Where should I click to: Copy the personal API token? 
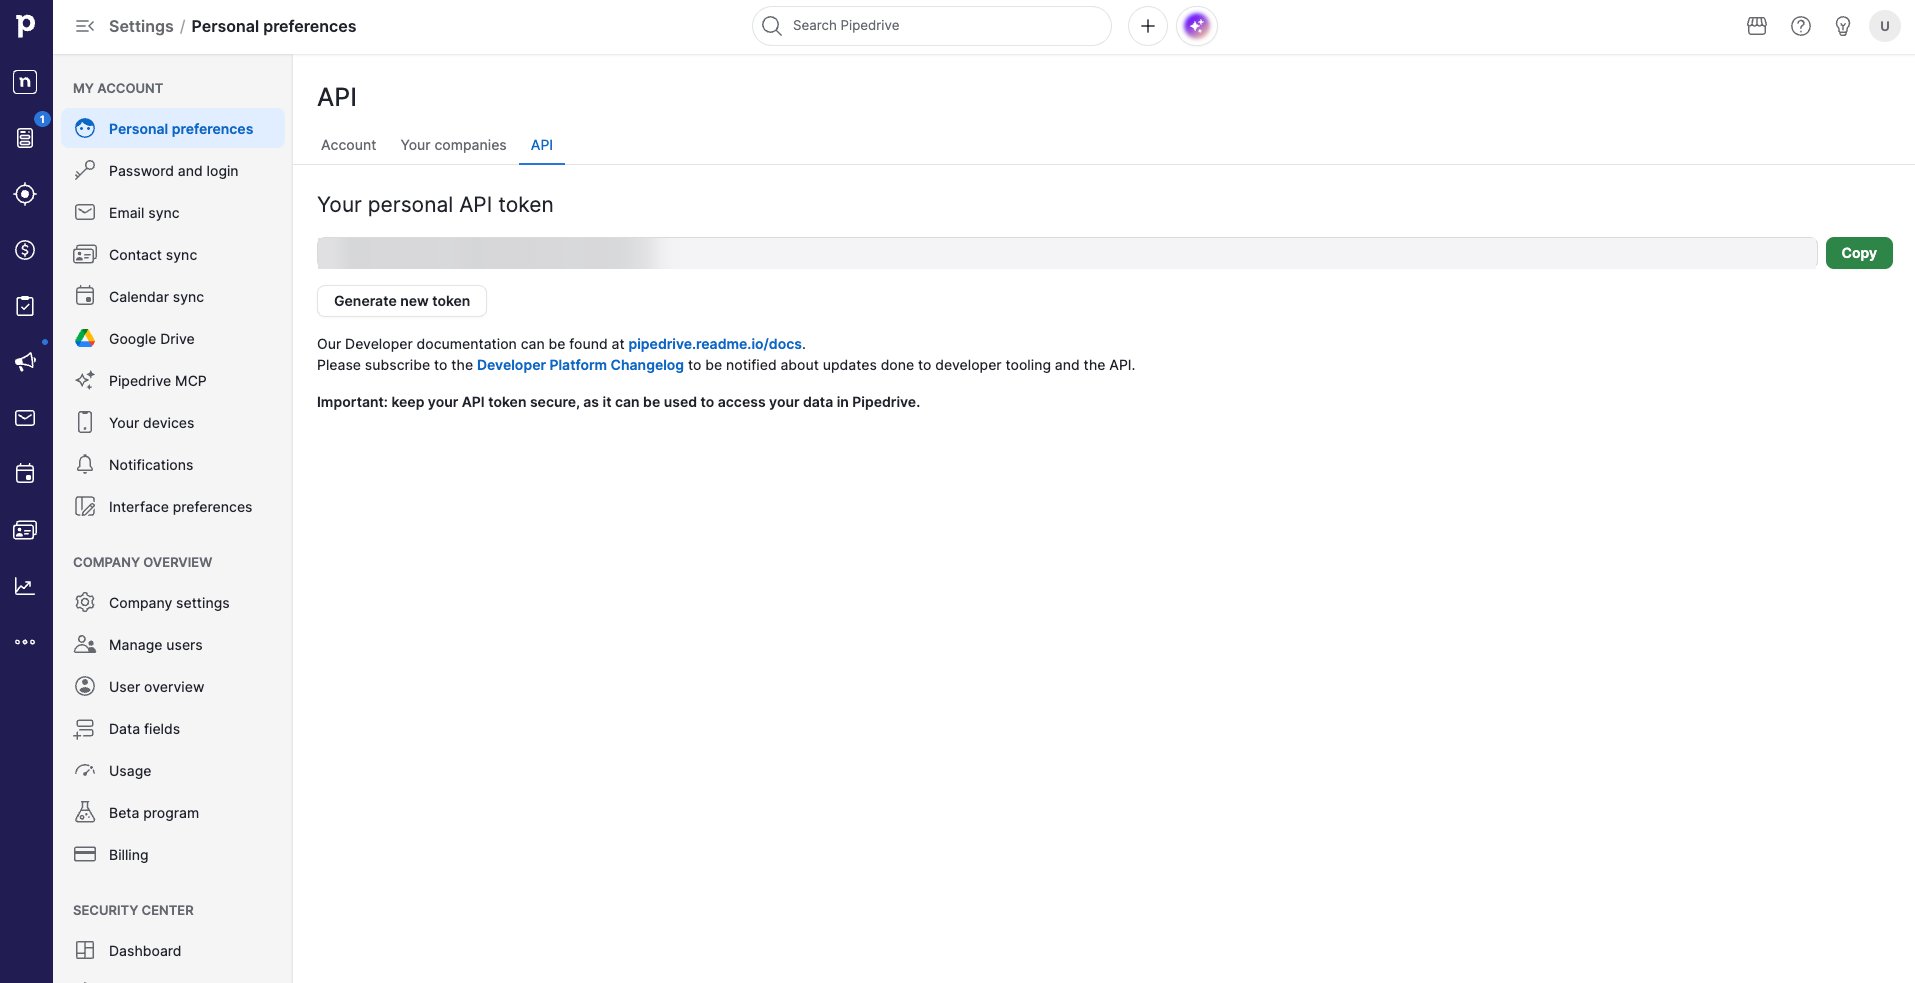[1859, 253]
